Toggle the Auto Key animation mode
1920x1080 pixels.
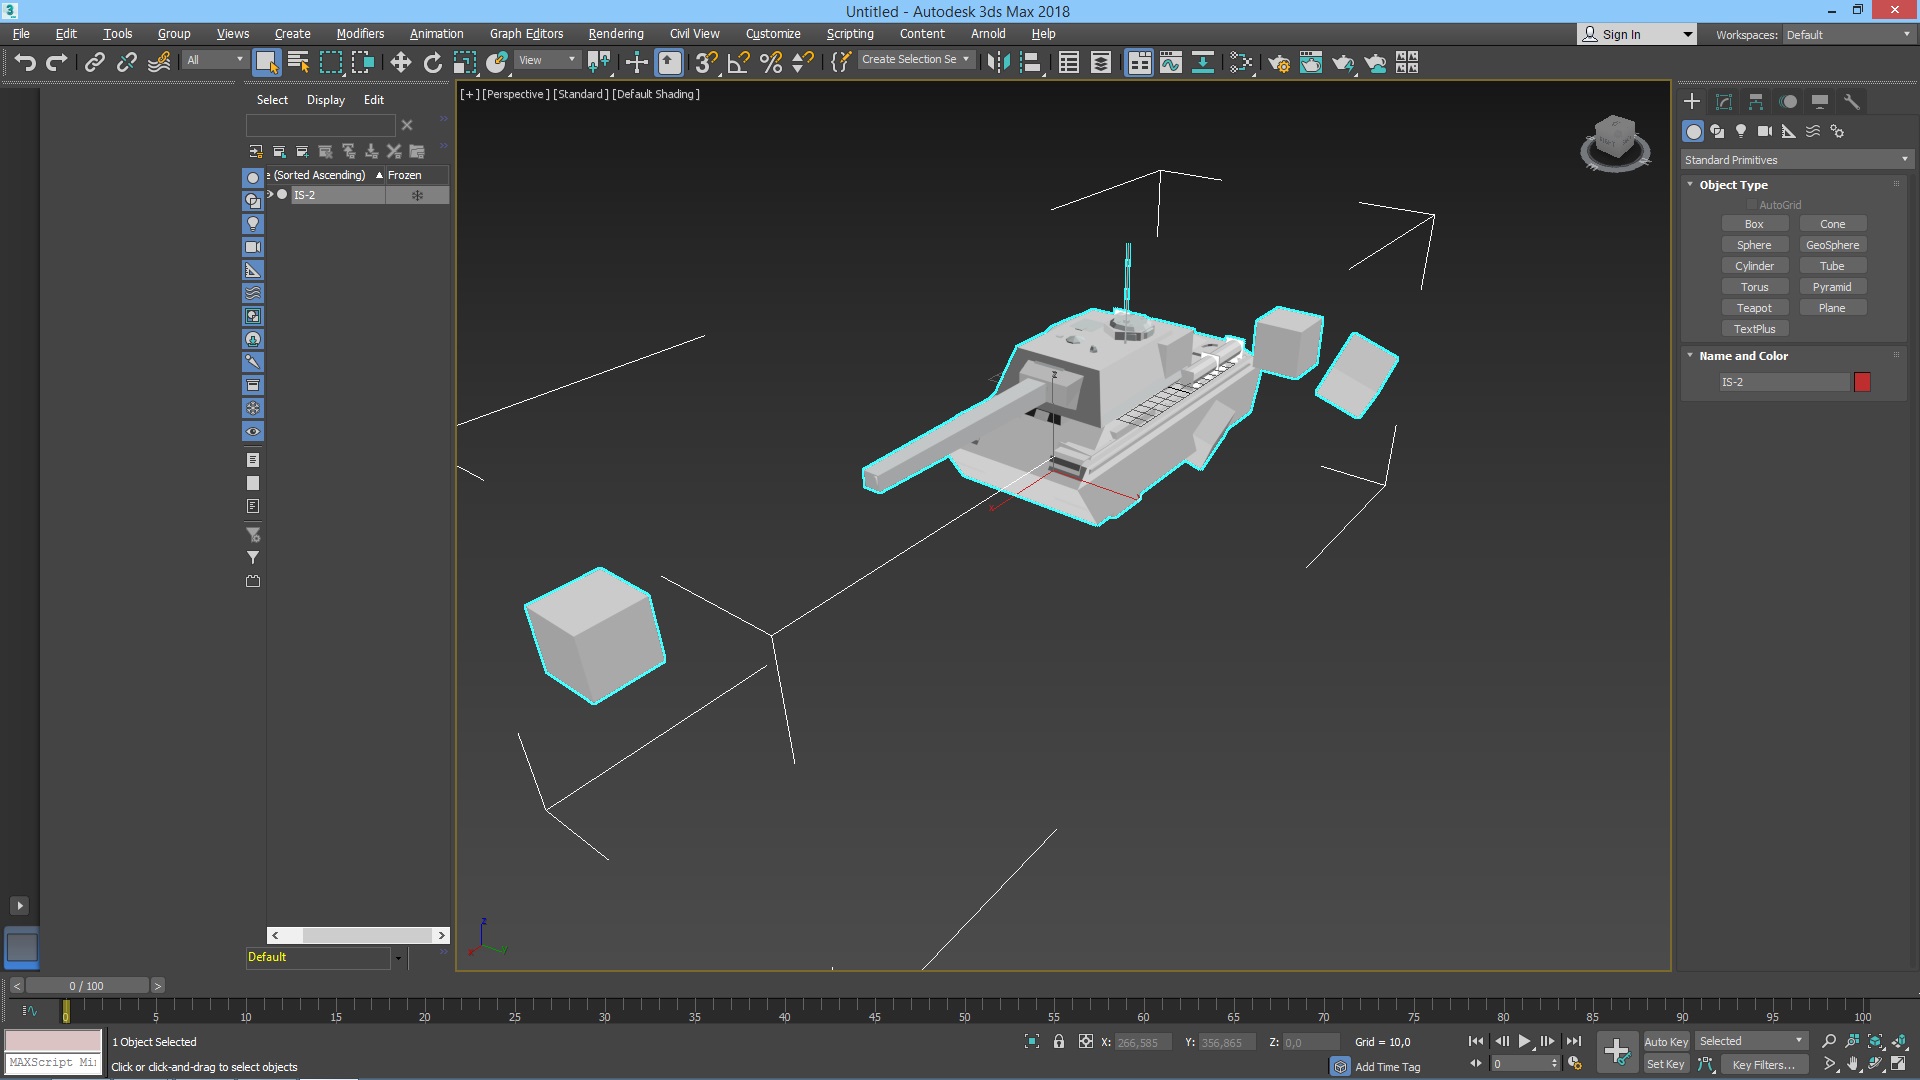(x=1665, y=1041)
